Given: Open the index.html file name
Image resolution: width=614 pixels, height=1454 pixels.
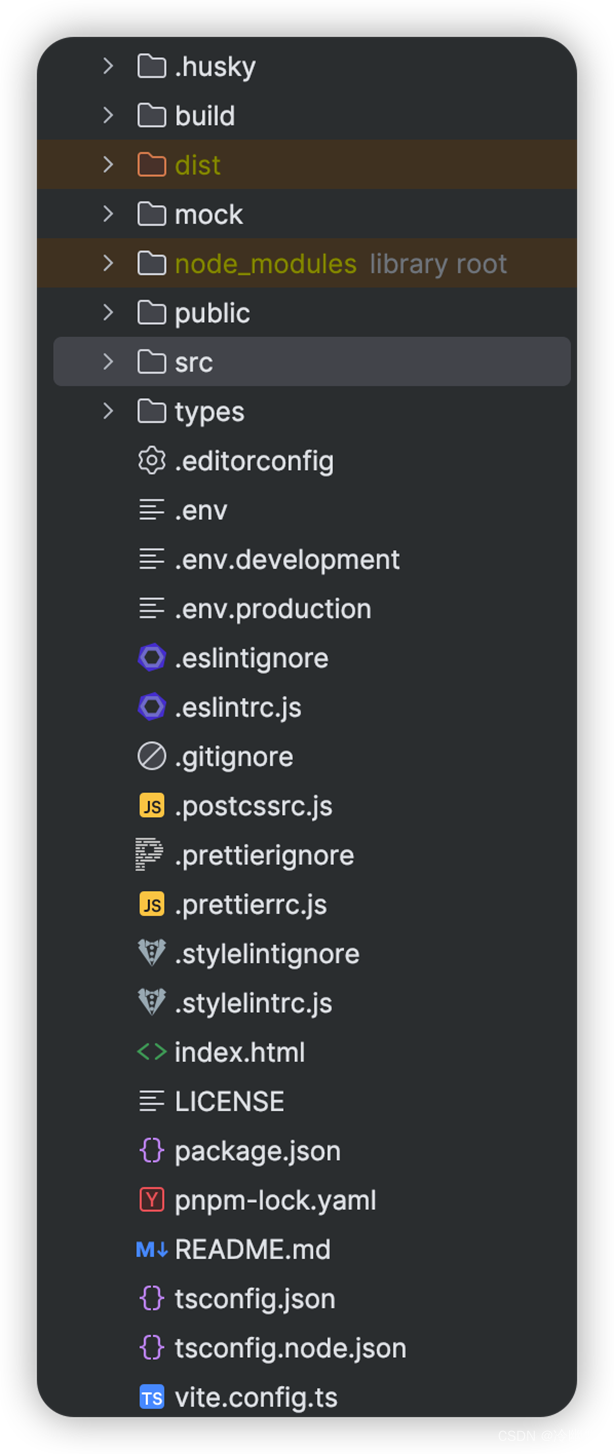Looking at the screenshot, I should pyautogui.click(x=240, y=1052).
